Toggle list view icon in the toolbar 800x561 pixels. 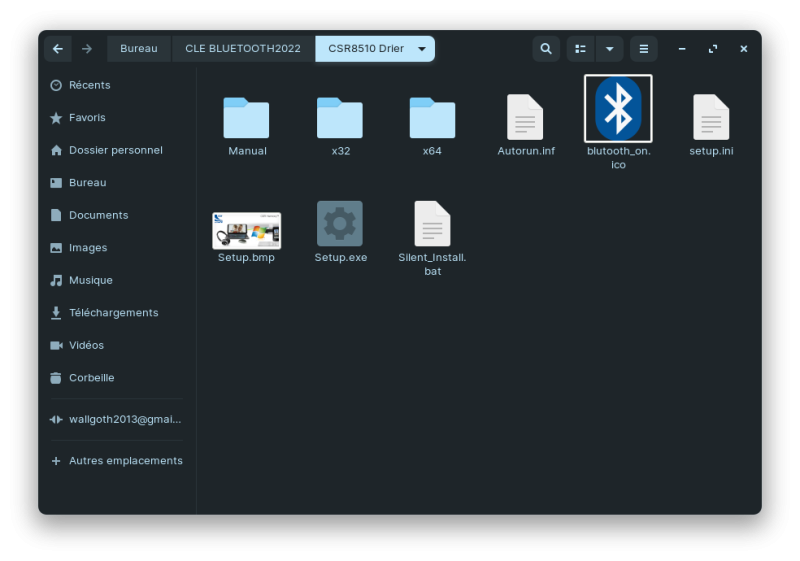coord(580,49)
